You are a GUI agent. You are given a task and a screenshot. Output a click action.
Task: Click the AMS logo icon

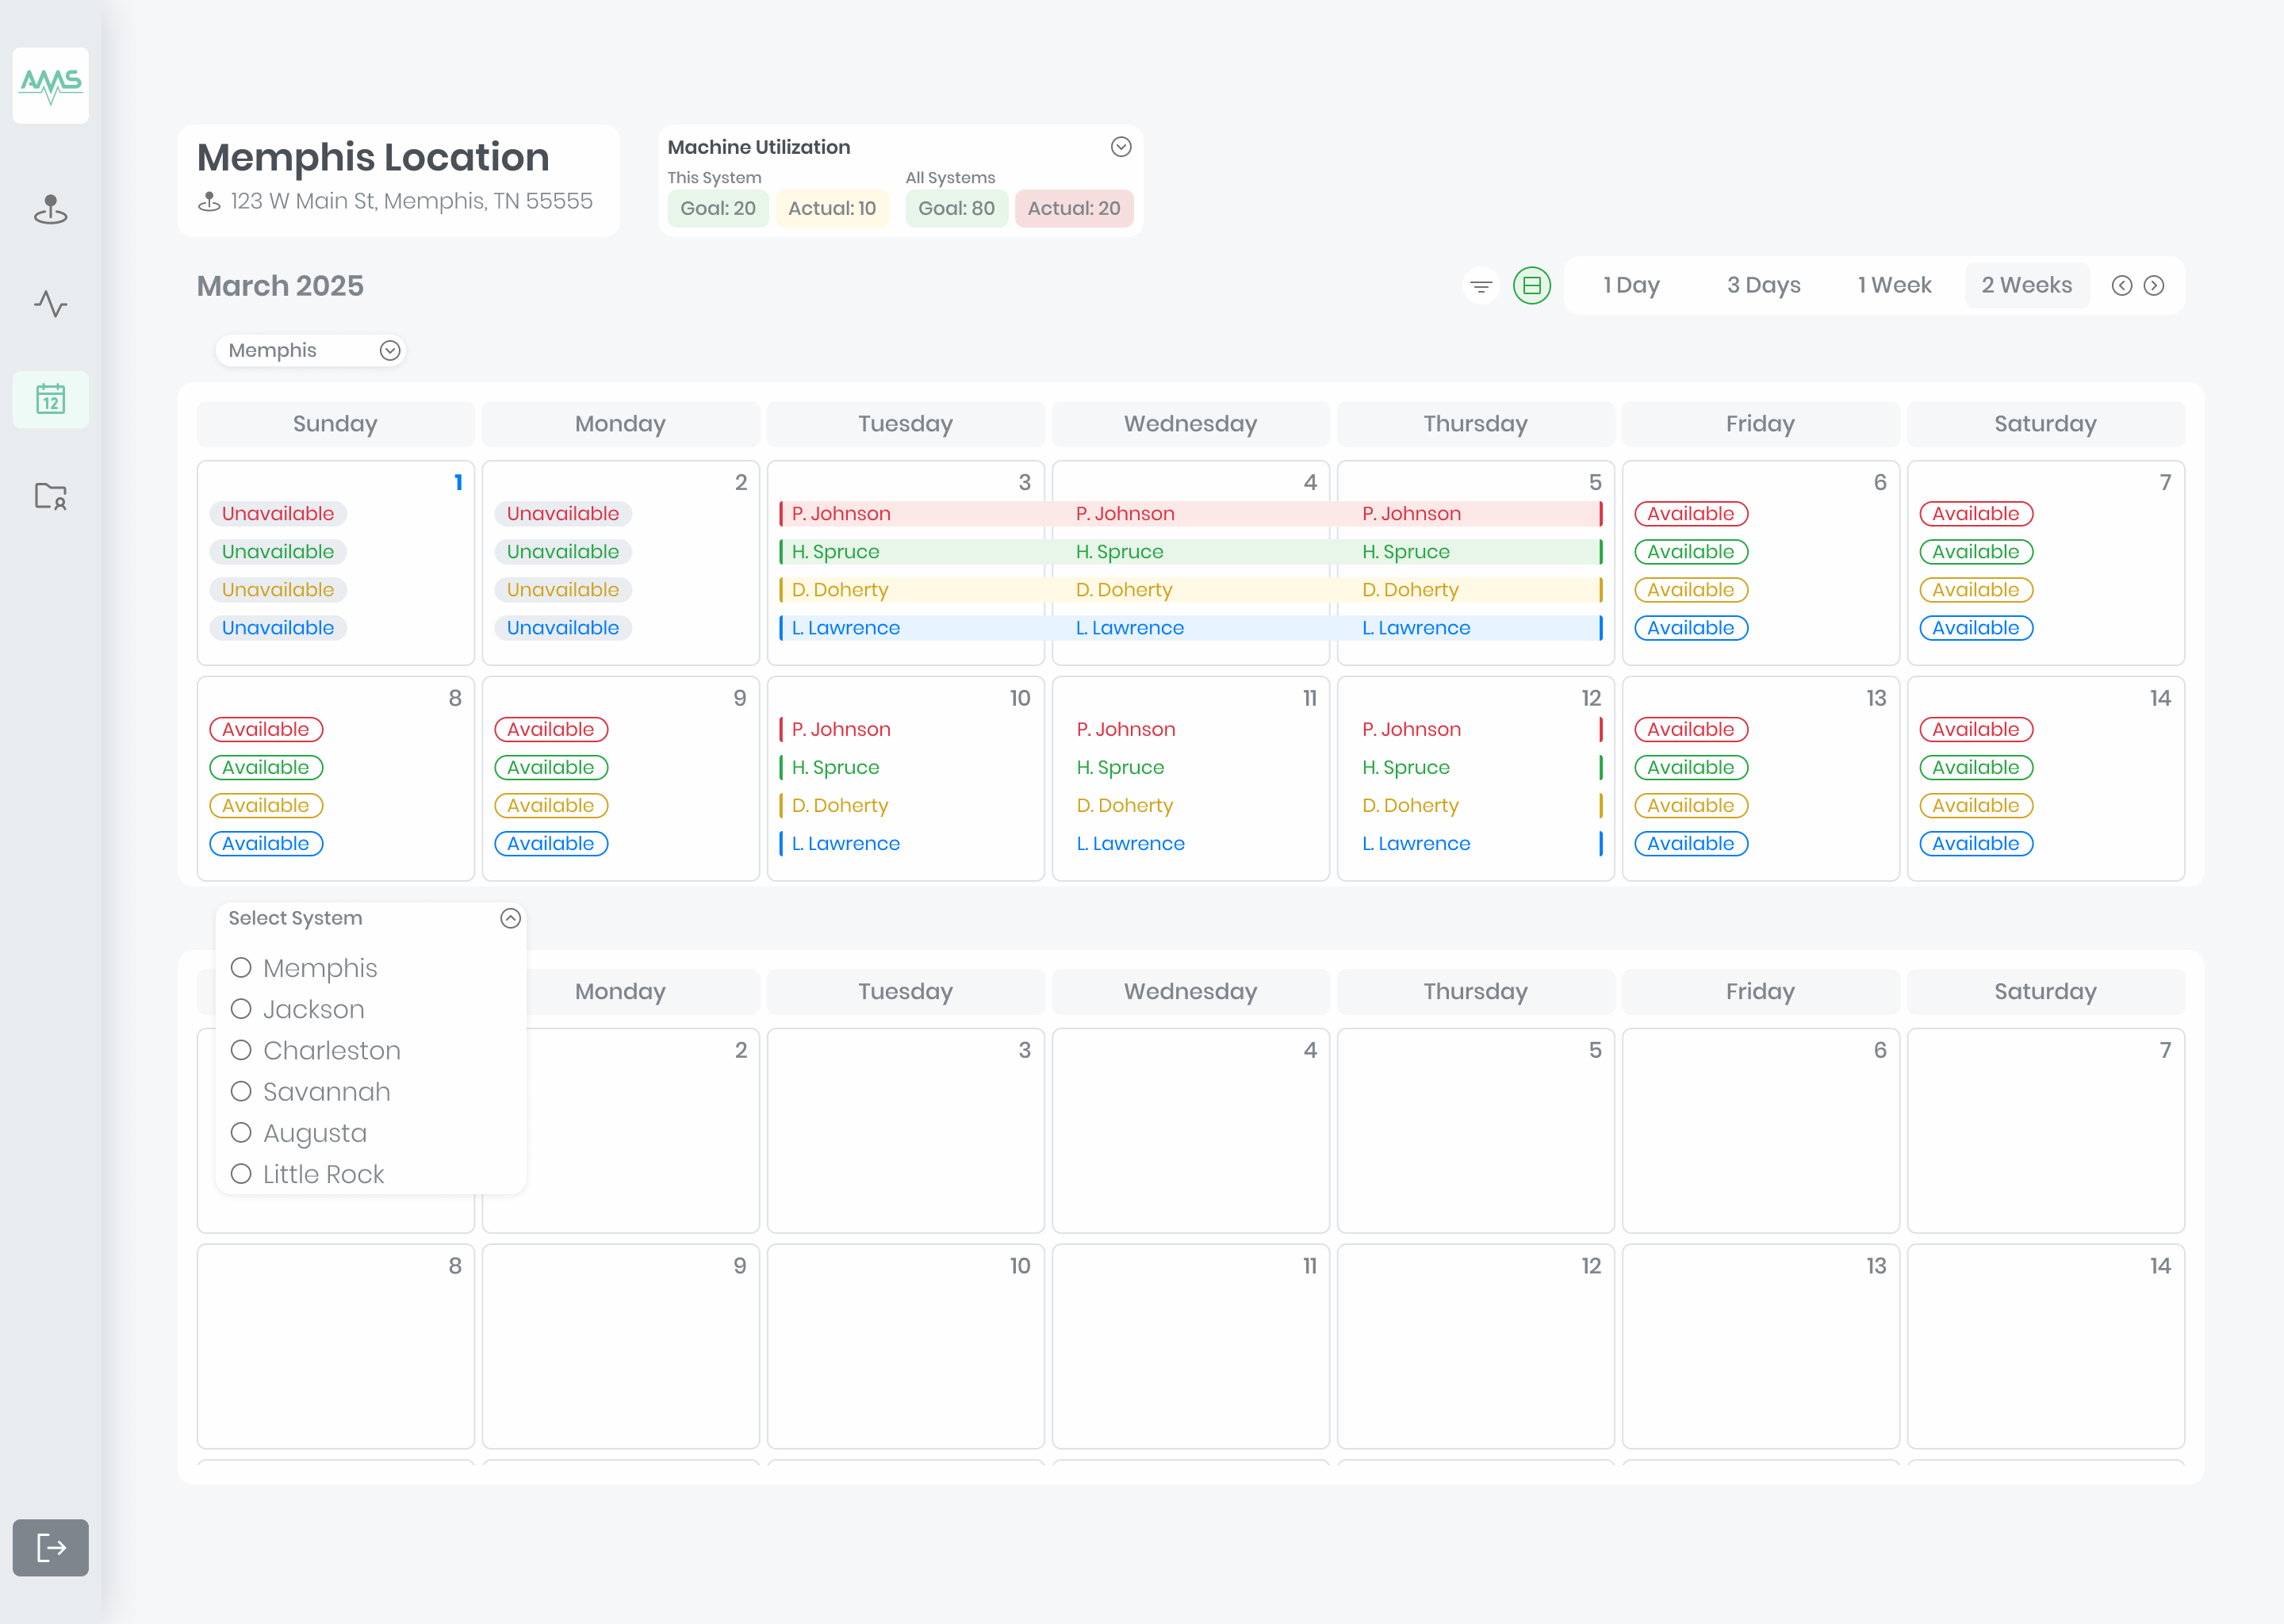50,85
